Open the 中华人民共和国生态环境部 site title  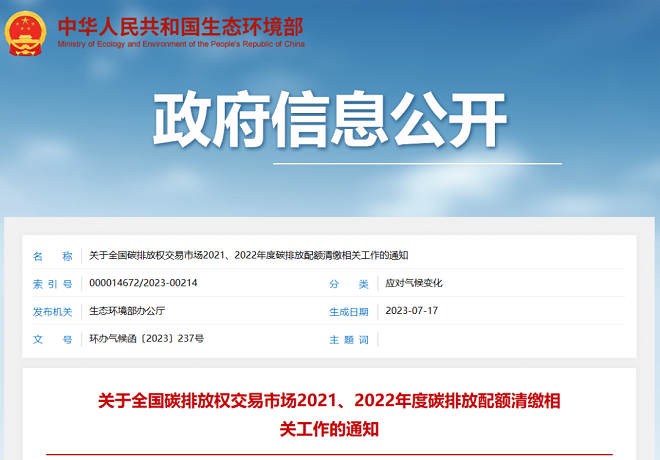tap(180, 24)
